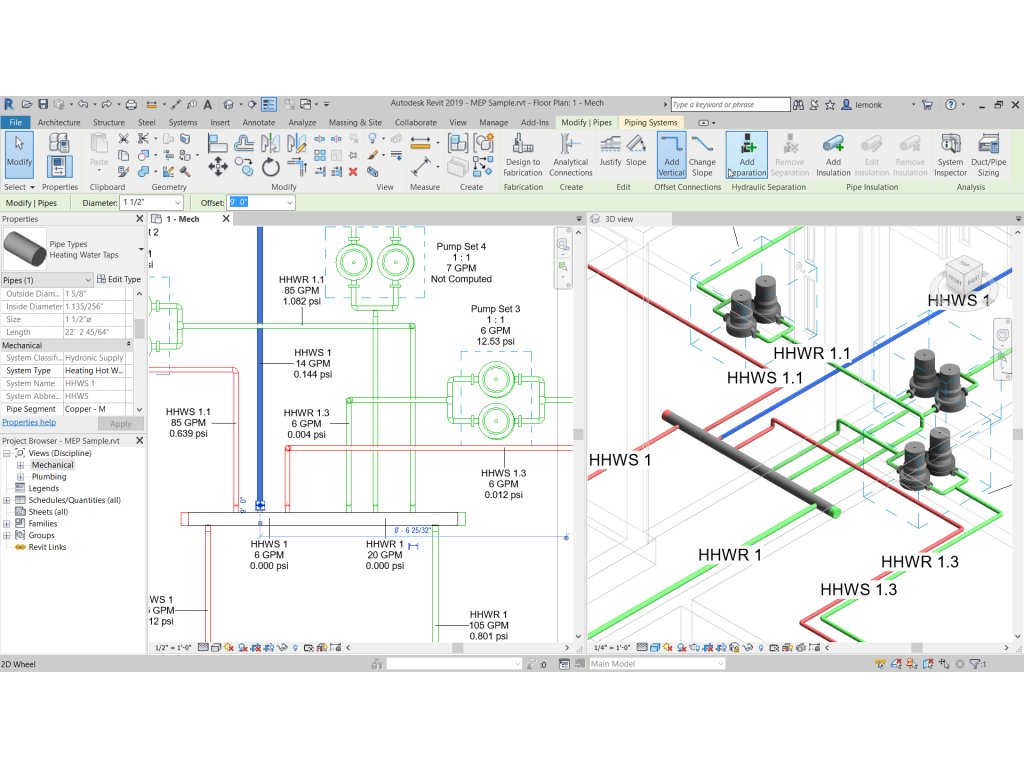
Task: Click the 1 - Mech view horizontal scrollbar
Action: pos(458,648)
